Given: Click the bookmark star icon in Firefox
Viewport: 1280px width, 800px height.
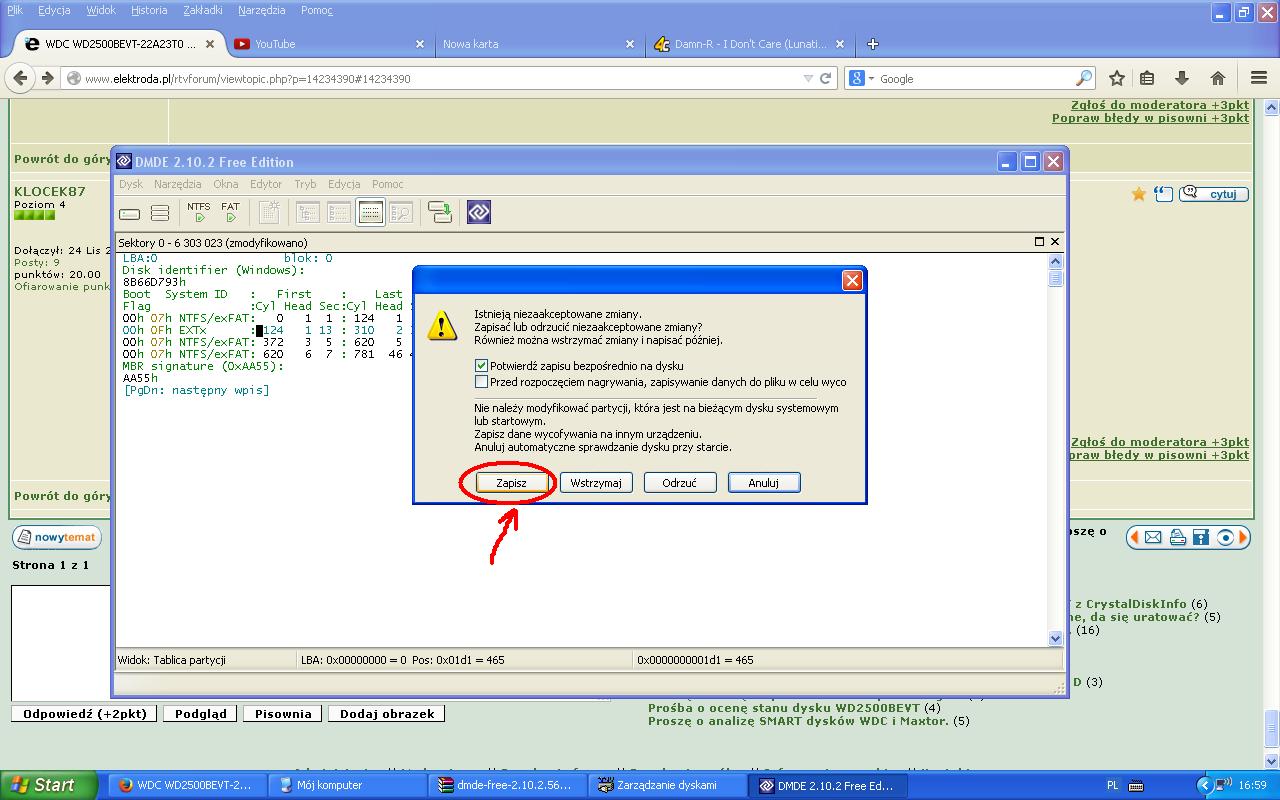Looking at the screenshot, I should pos(1117,78).
